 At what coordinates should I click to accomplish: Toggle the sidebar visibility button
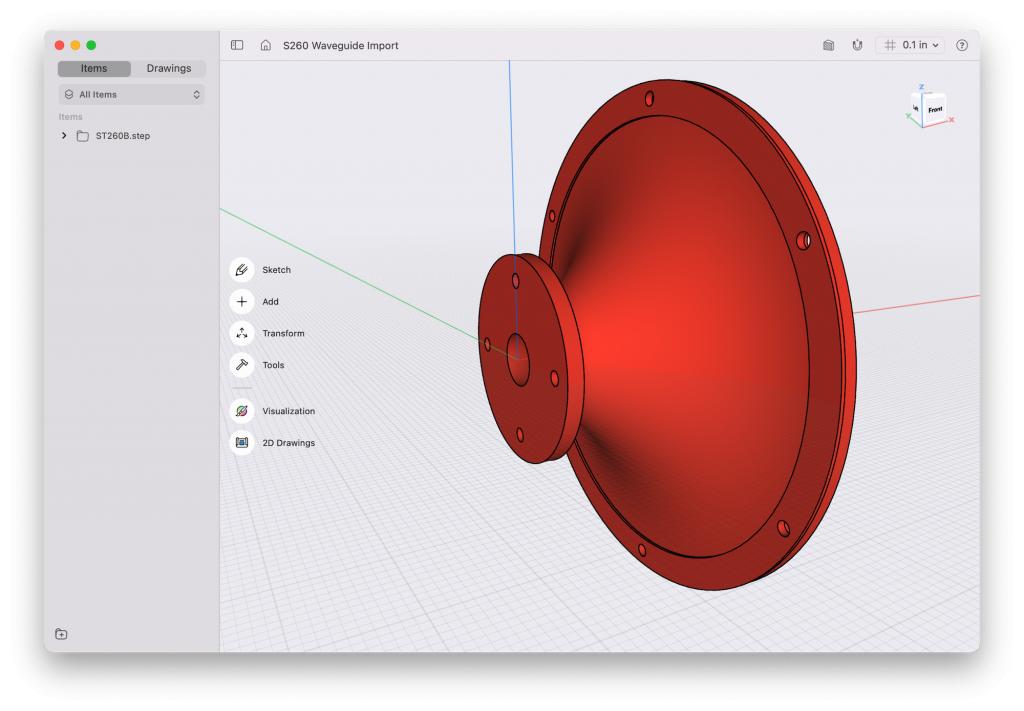tap(237, 45)
